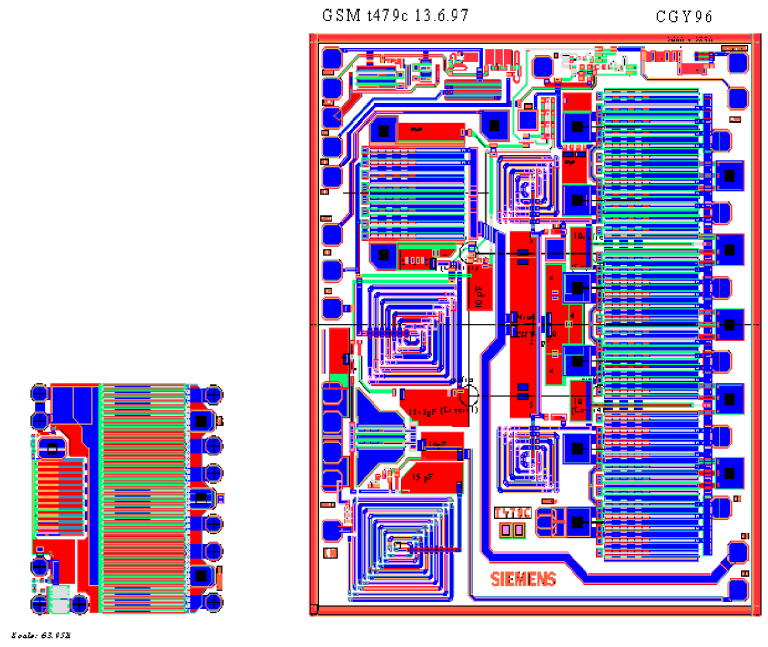Click the Scale 63.95% caption text
768x647 pixels.
[x=41, y=635]
